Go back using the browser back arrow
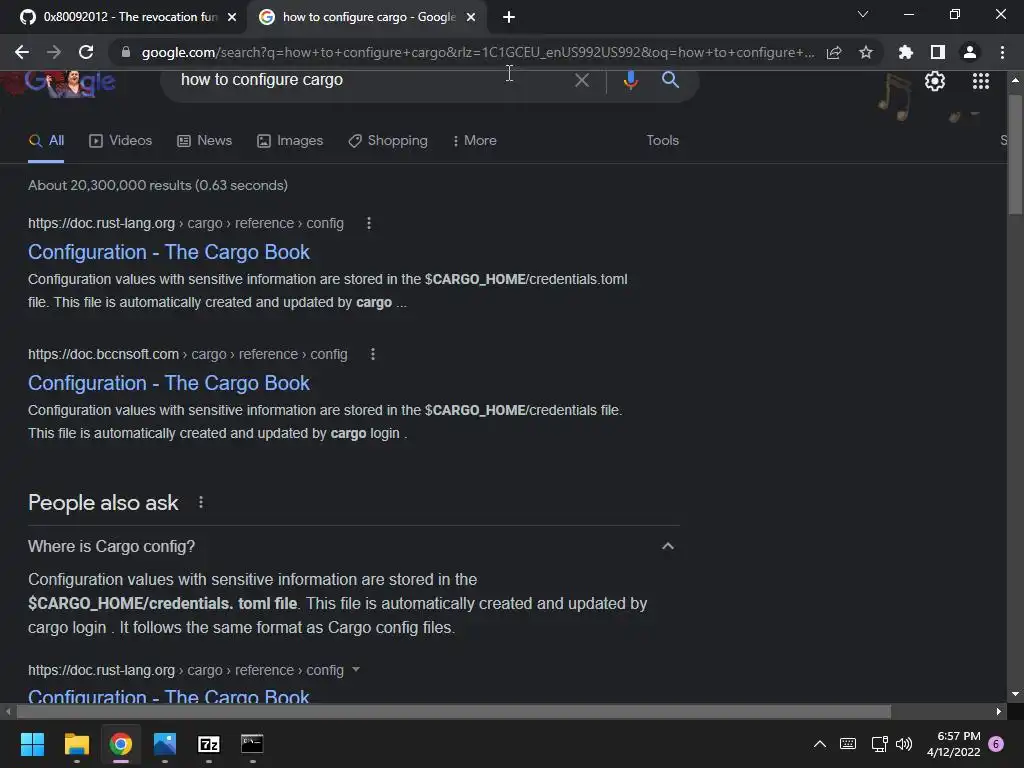Image resolution: width=1024 pixels, height=768 pixels. pyautogui.click(x=22, y=52)
